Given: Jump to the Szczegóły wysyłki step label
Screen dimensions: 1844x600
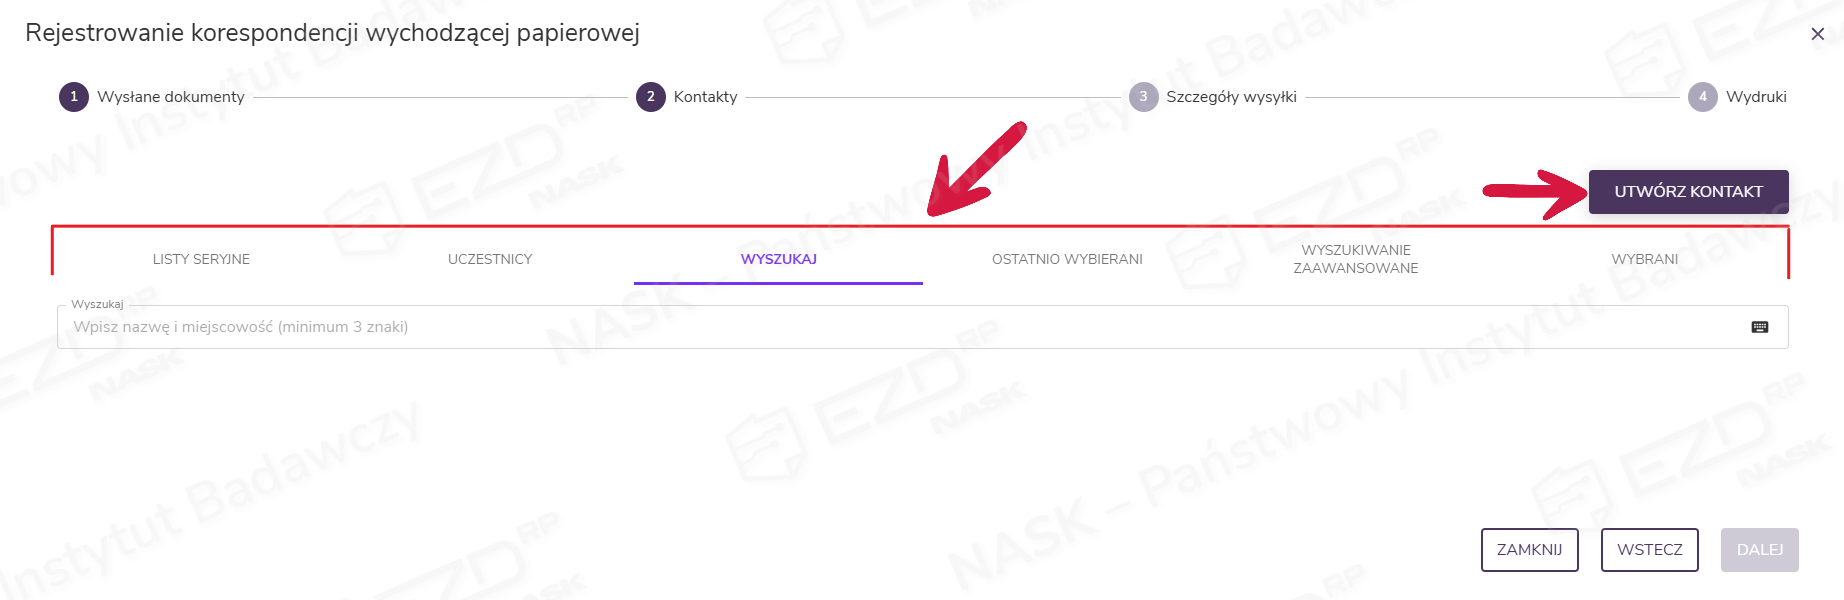Looking at the screenshot, I should tap(1231, 97).
